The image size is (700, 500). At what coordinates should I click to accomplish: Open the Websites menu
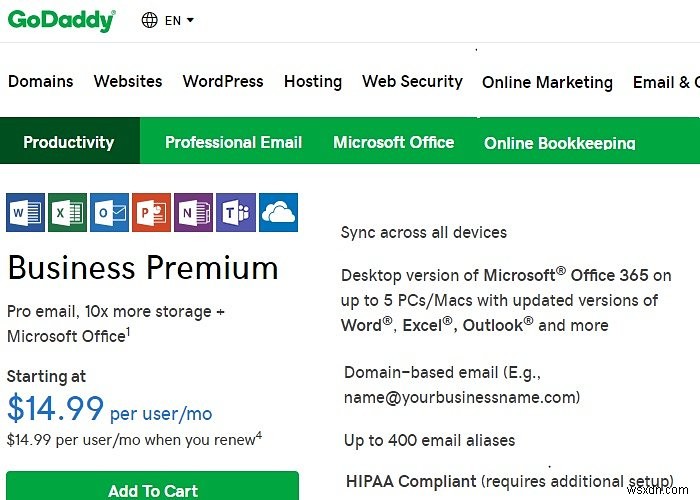[x=128, y=82]
